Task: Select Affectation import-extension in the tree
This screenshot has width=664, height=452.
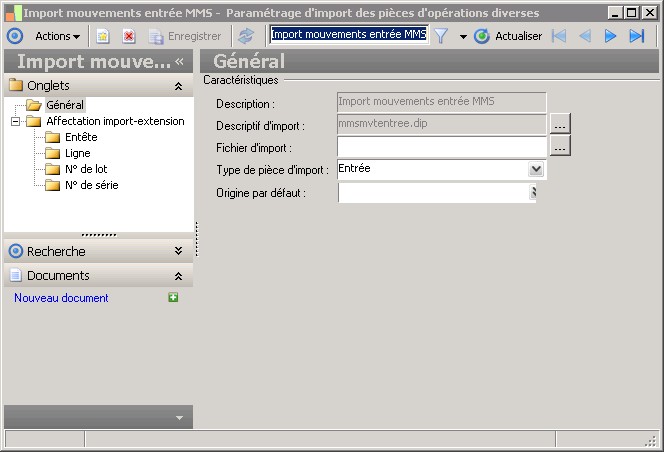Action: [115, 121]
